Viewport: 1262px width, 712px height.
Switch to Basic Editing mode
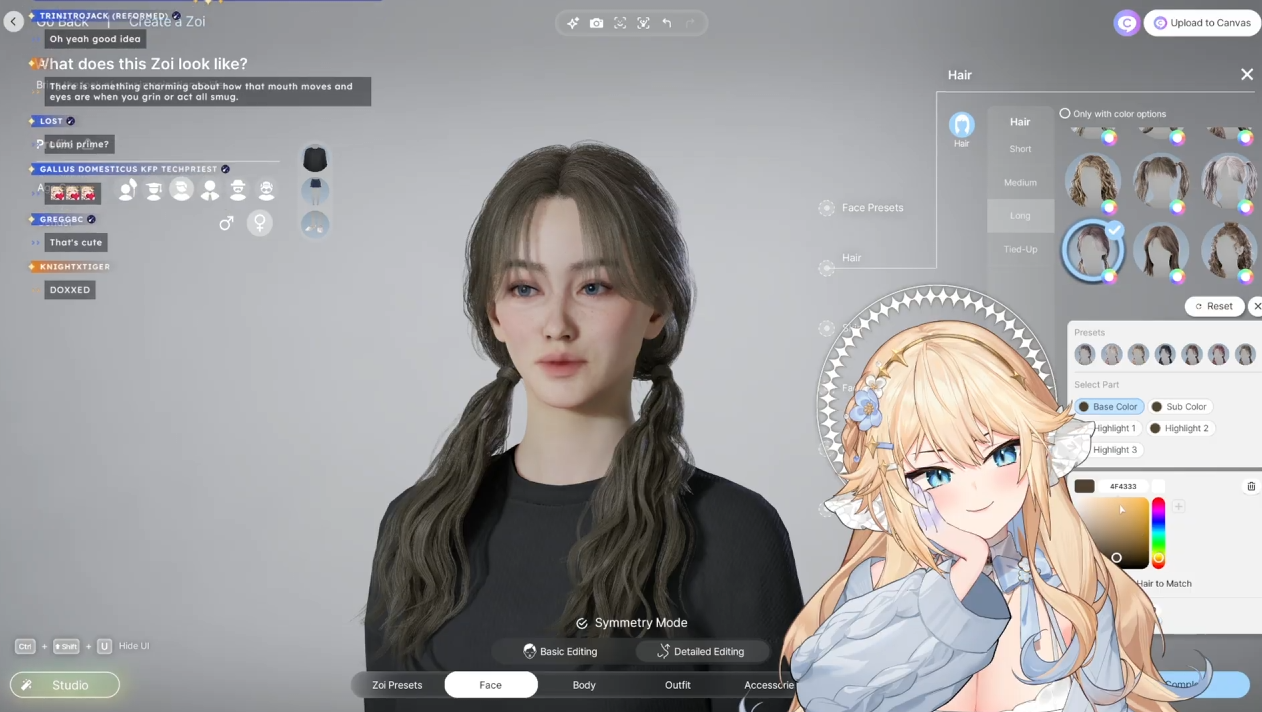click(560, 651)
